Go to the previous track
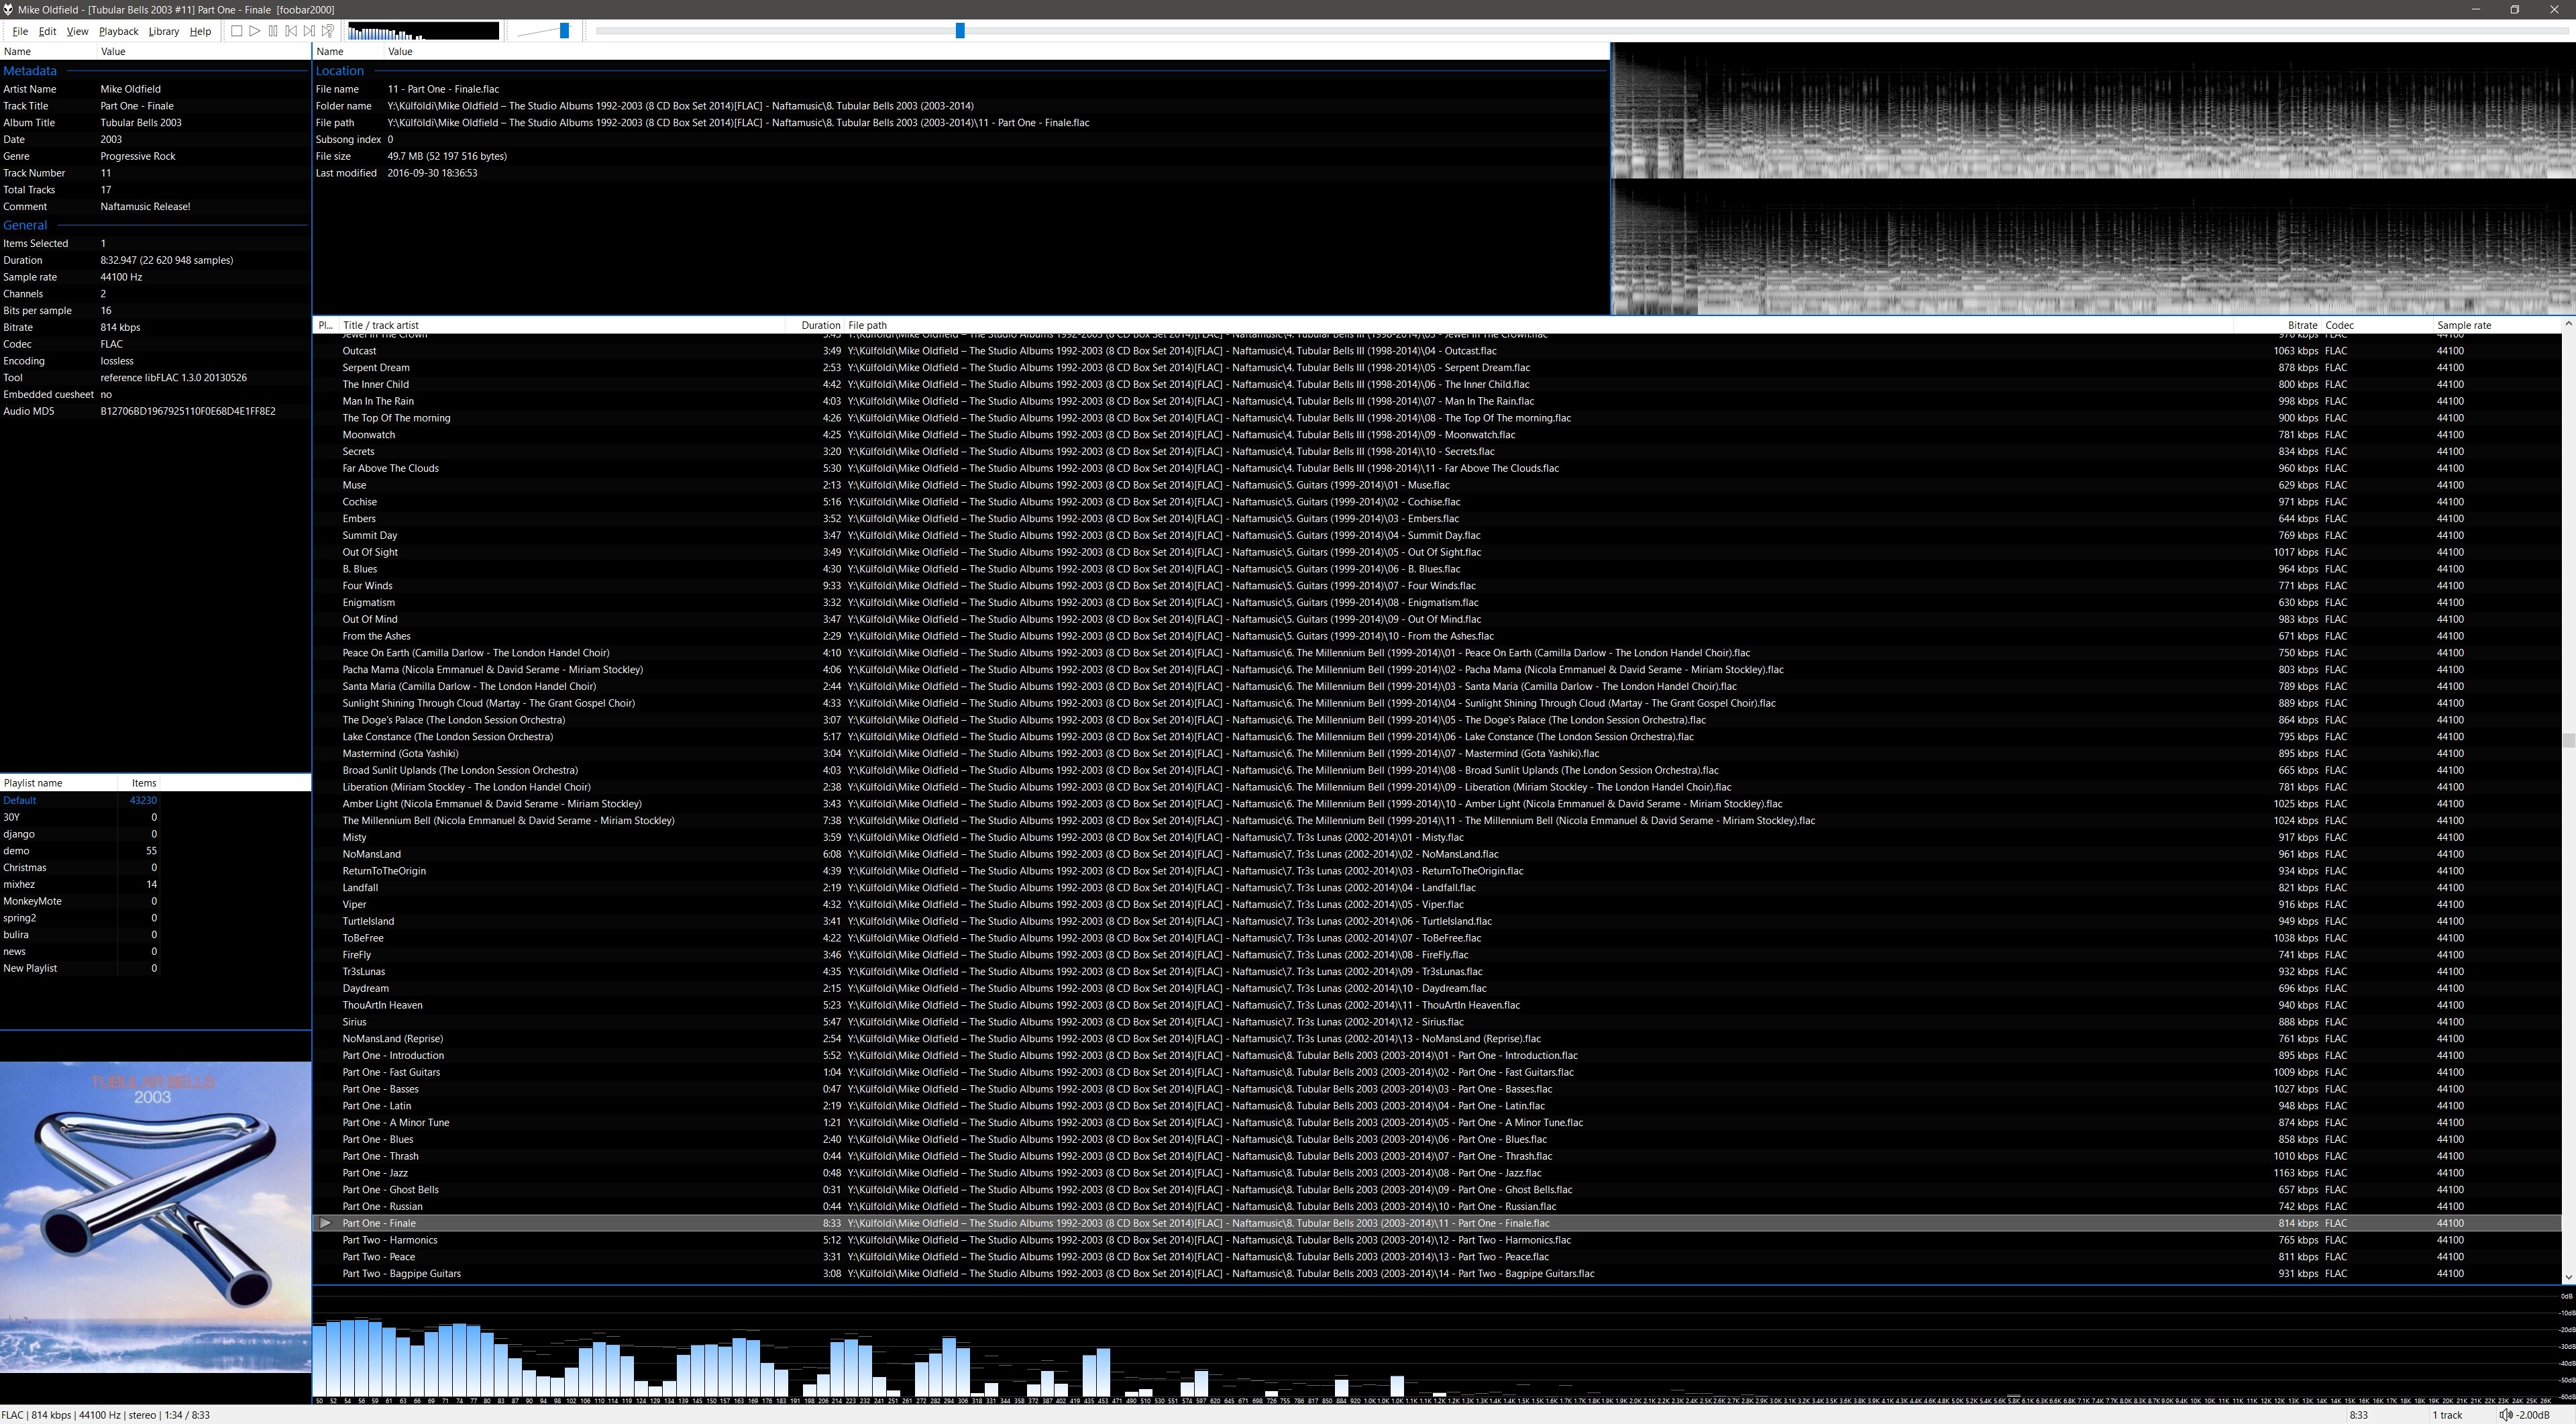 tap(291, 31)
